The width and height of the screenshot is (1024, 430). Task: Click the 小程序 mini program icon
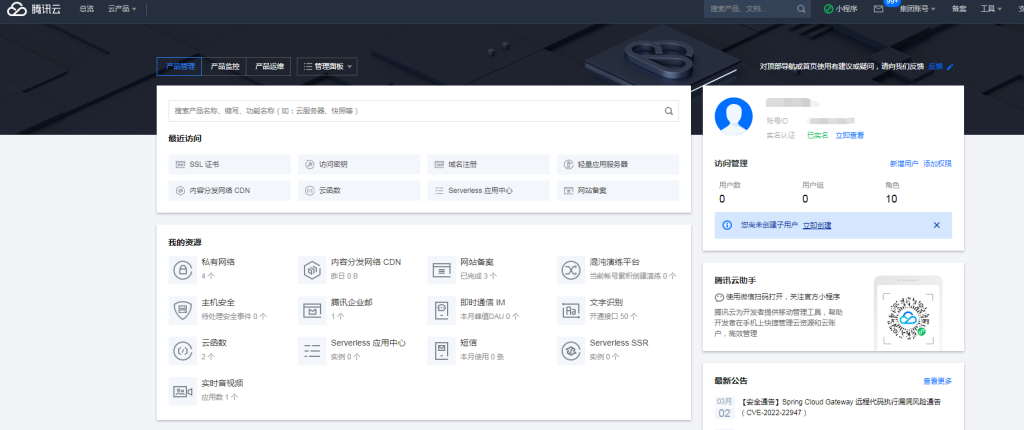828,9
